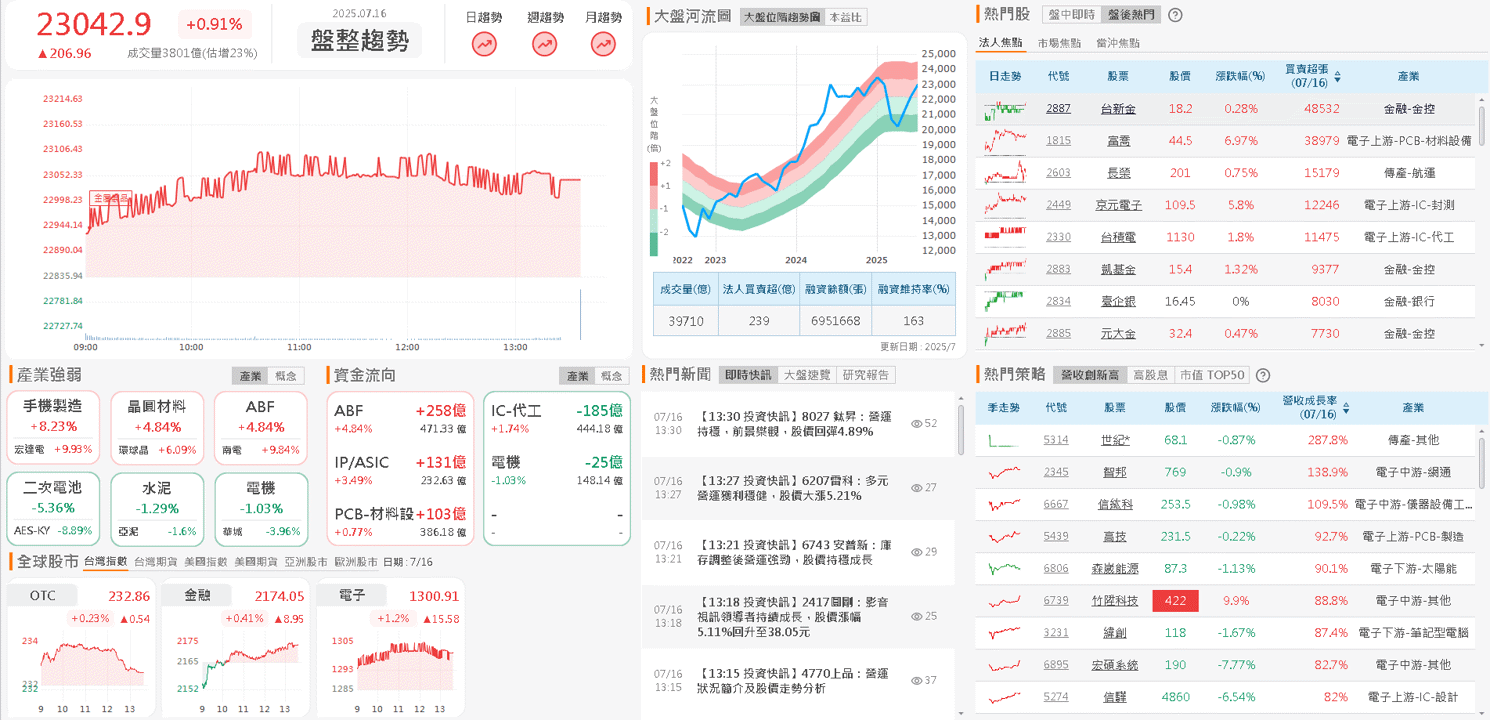Open stock code link 5274
This screenshot has height=720, width=1490.
[1056, 697]
